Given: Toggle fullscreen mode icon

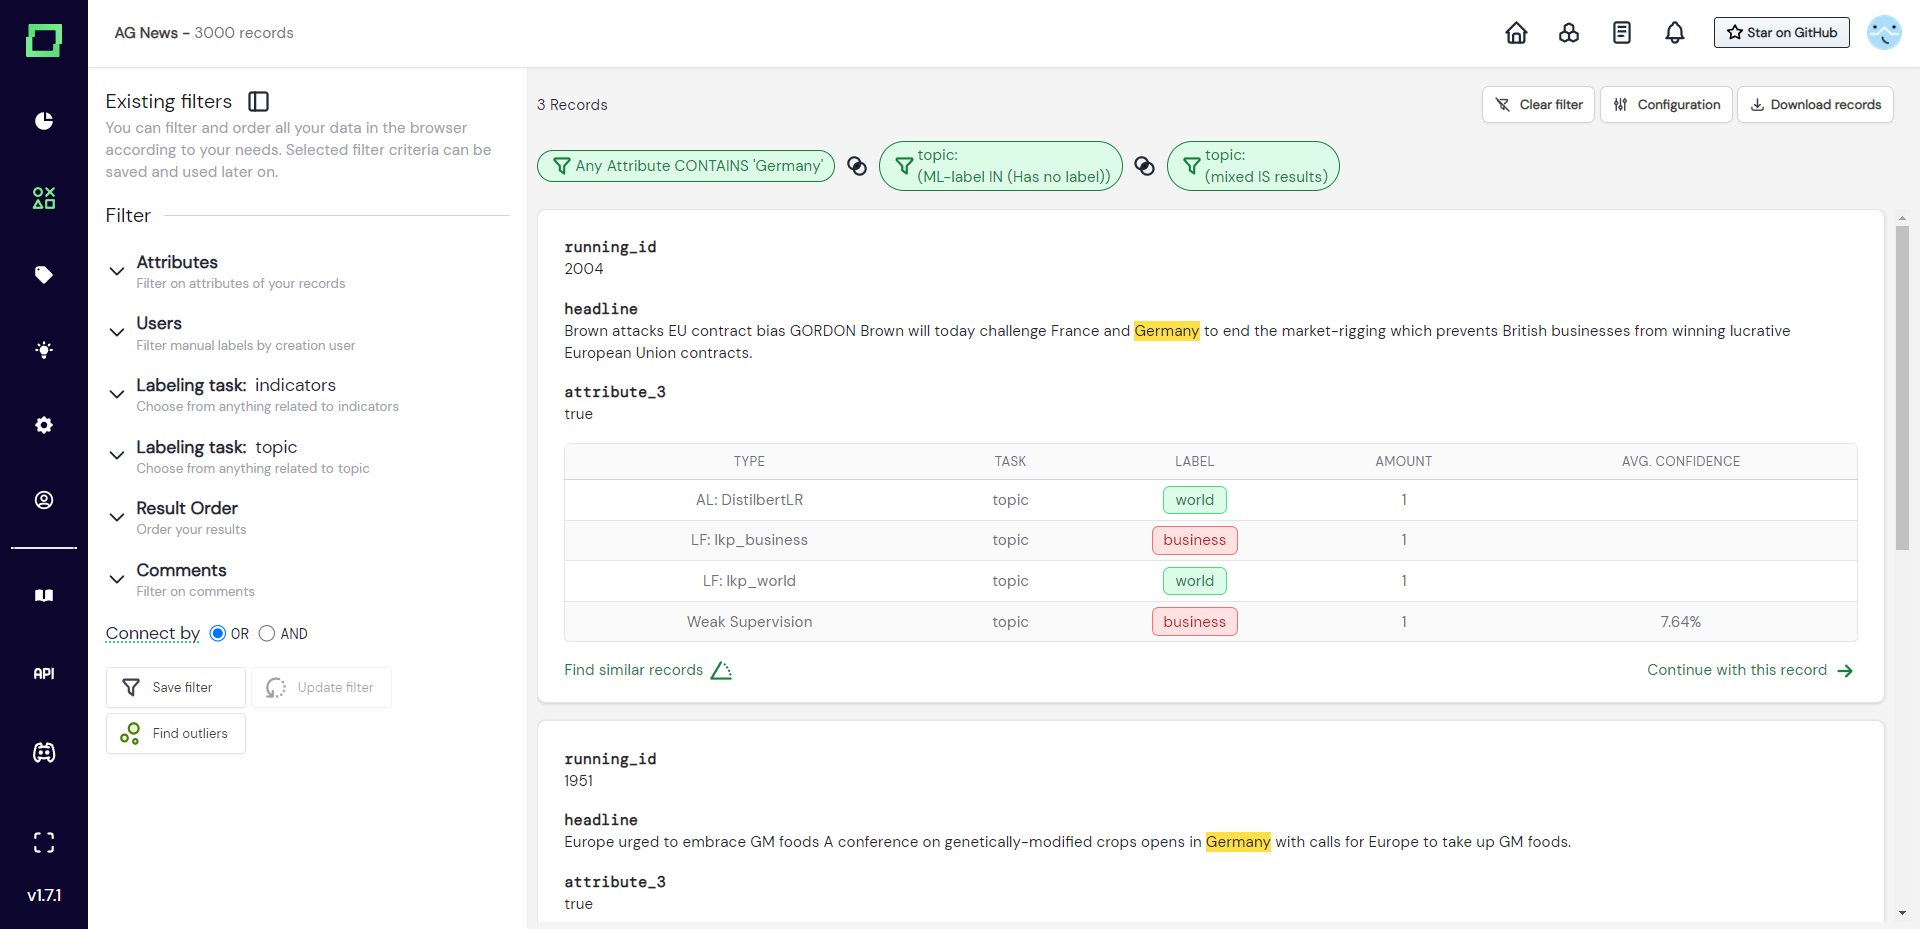Looking at the screenshot, I should pos(44,843).
